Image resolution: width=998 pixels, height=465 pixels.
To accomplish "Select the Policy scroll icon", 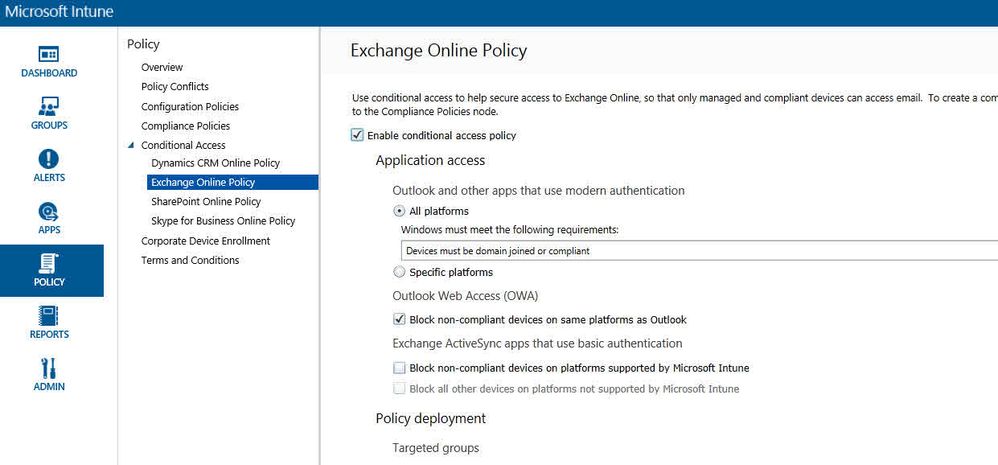I will (x=49, y=263).
